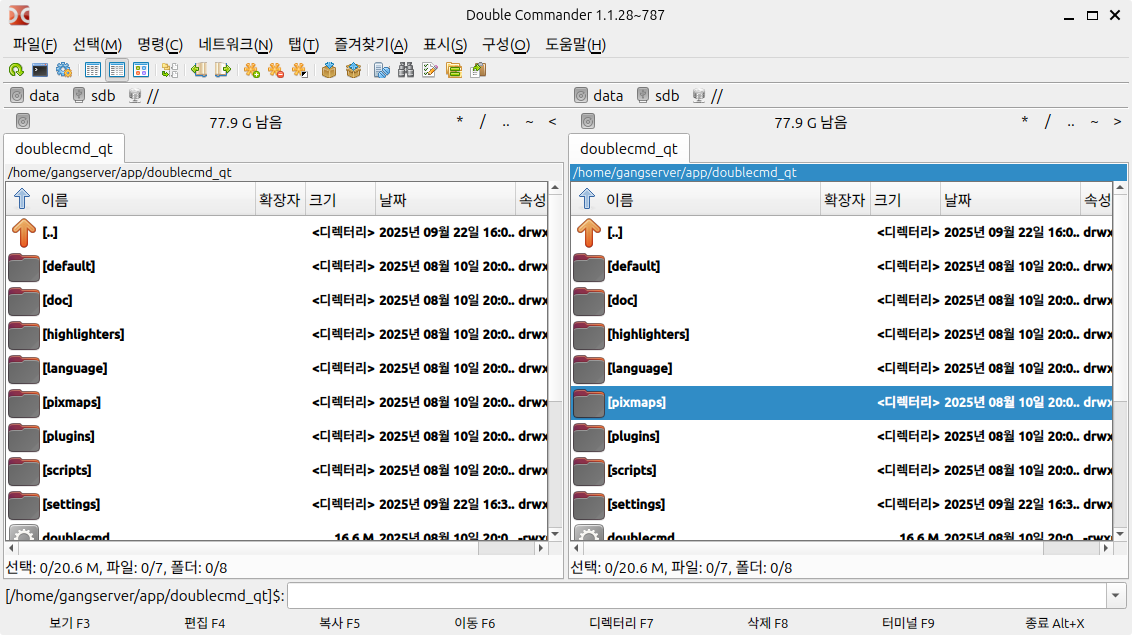This screenshot has height=635, width=1132.
Task: Click the document-and-globe toolbar icon
Action: point(381,70)
